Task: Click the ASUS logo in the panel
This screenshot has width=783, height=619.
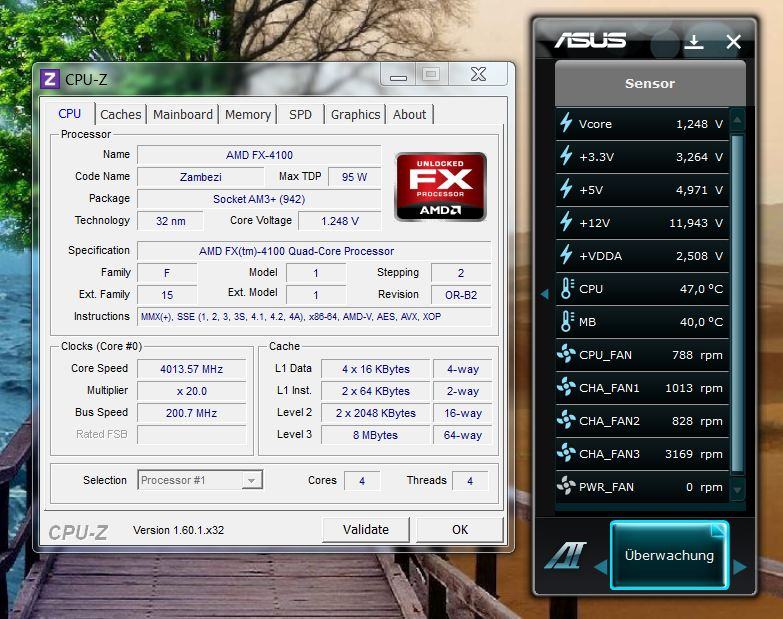Action: (x=590, y=40)
